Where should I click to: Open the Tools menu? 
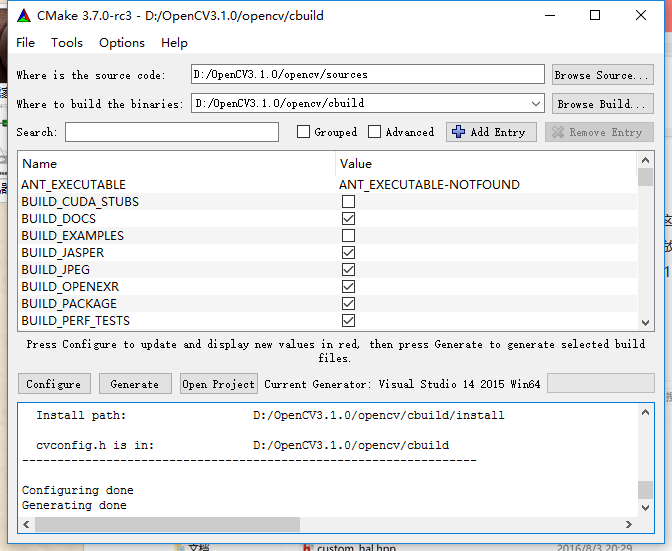67,43
